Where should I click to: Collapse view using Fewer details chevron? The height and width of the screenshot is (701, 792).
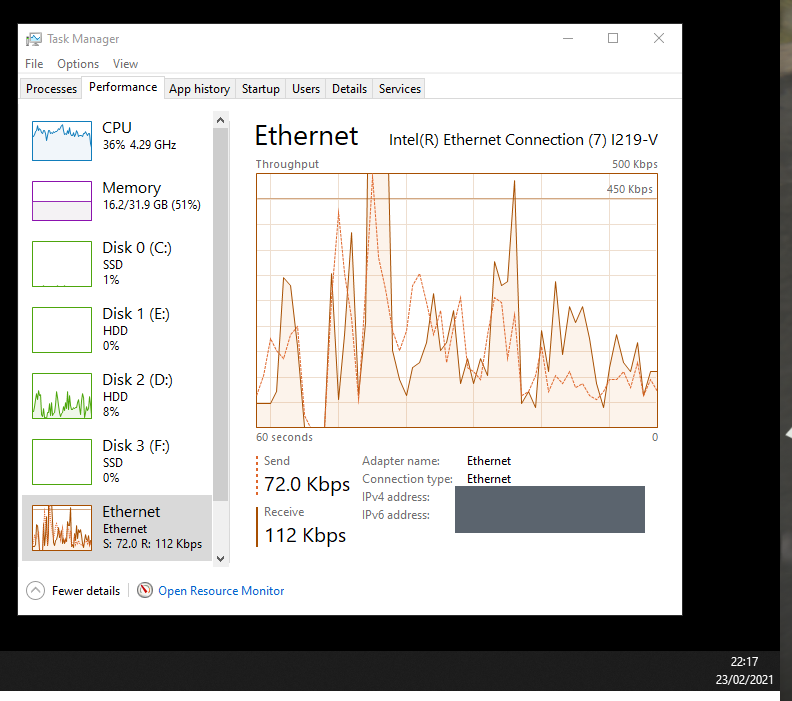(x=35, y=590)
